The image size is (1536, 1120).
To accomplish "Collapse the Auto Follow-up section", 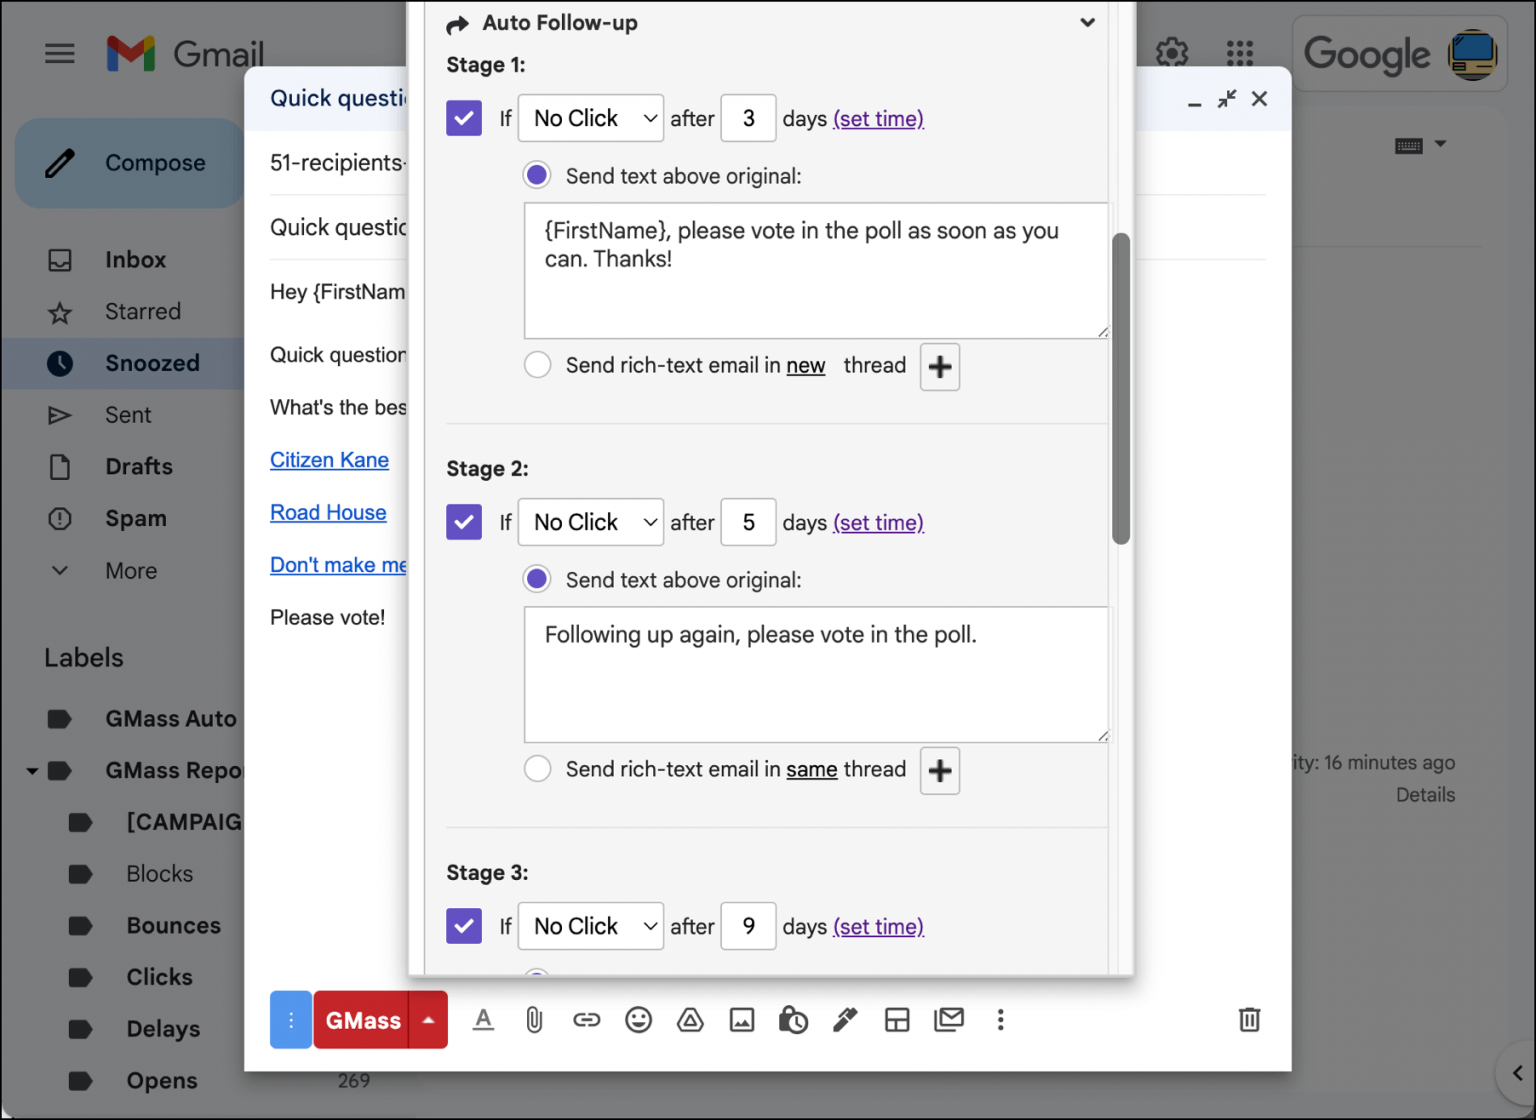I will coord(1088,22).
